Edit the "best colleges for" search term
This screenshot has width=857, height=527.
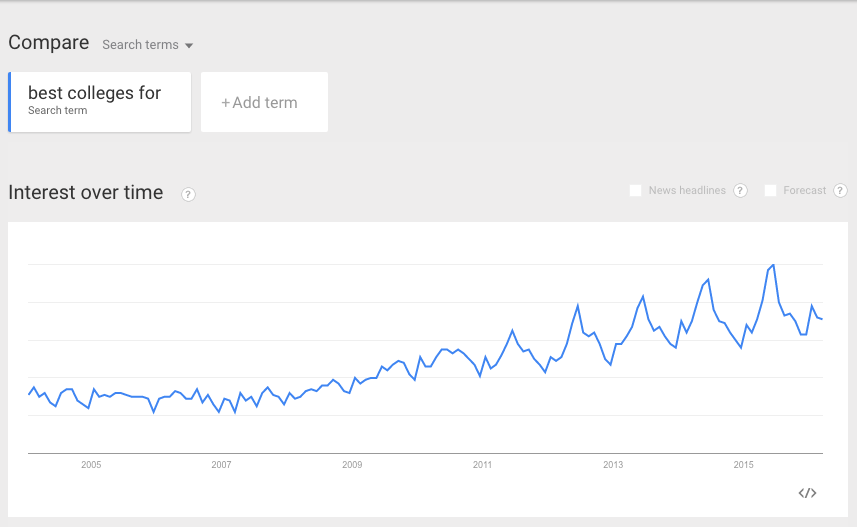coord(94,93)
